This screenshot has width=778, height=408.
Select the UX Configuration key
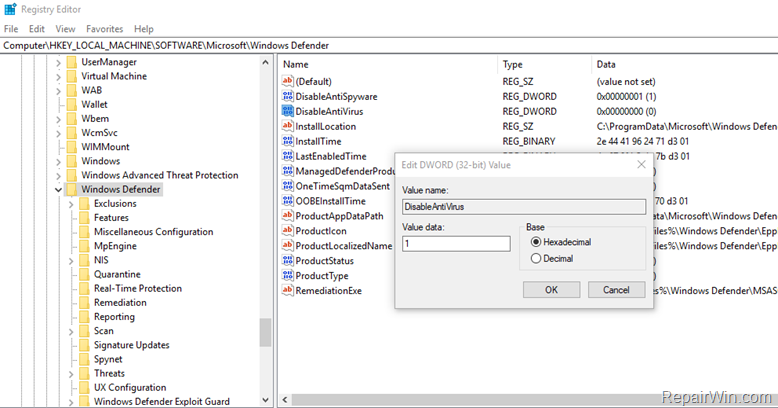130,388
